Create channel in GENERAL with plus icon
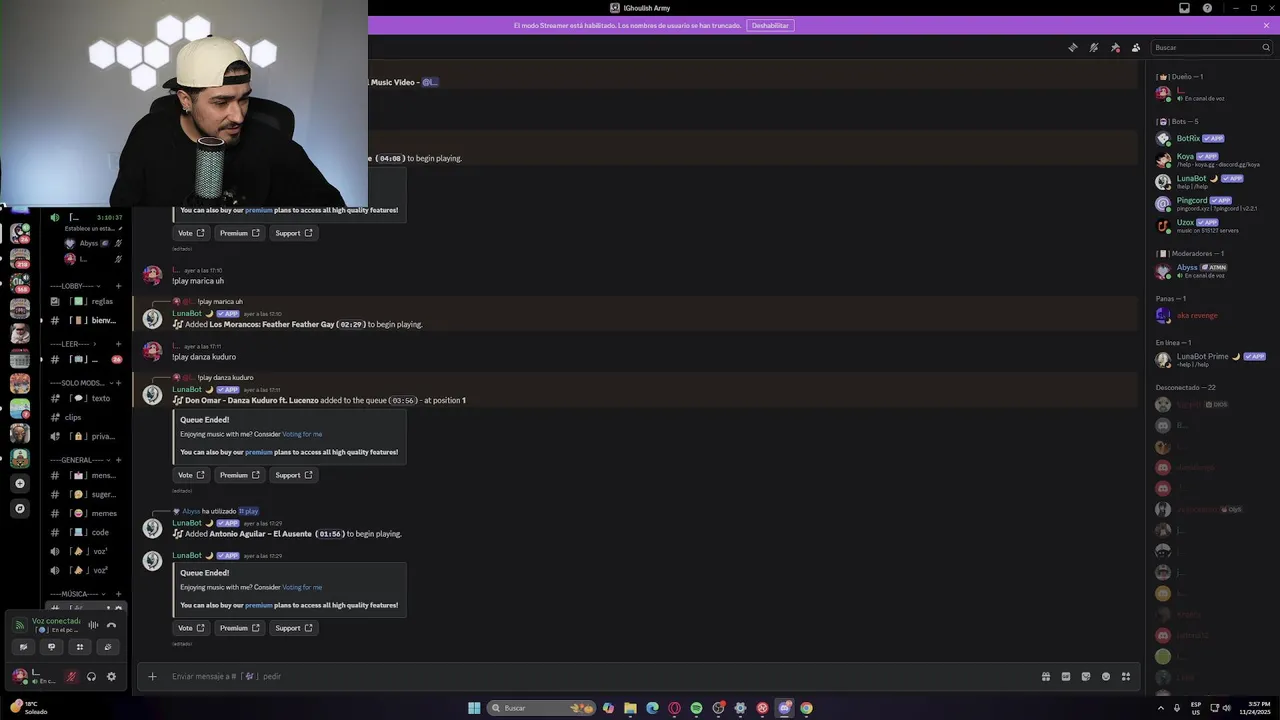Screen dimensions: 1280x720 pyautogui.click(x=118, y=460)
